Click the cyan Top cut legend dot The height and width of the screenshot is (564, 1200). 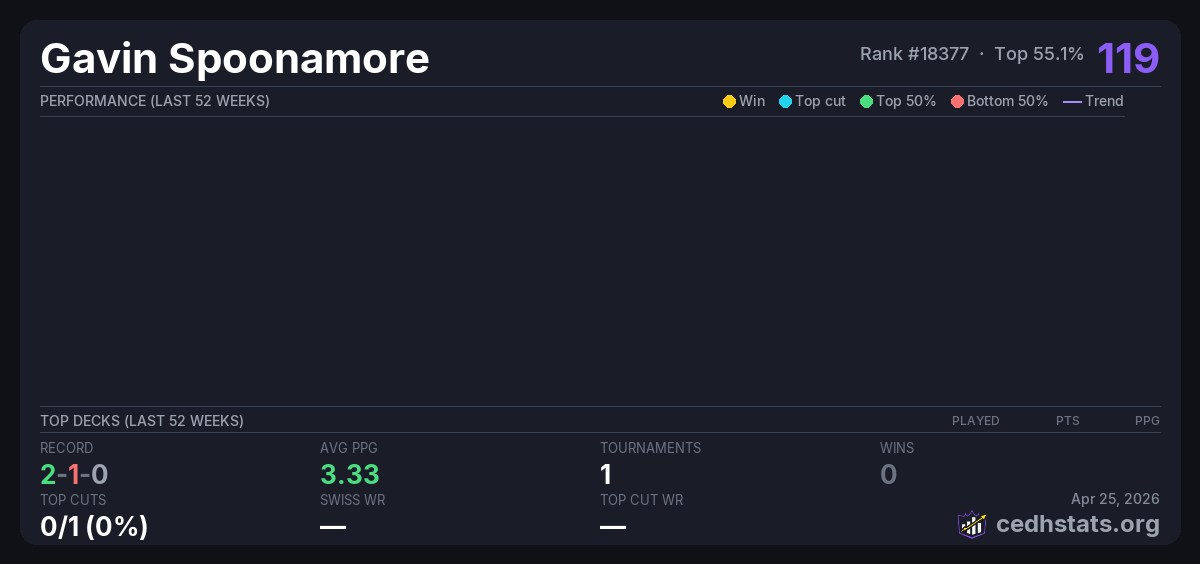(785, 101)
